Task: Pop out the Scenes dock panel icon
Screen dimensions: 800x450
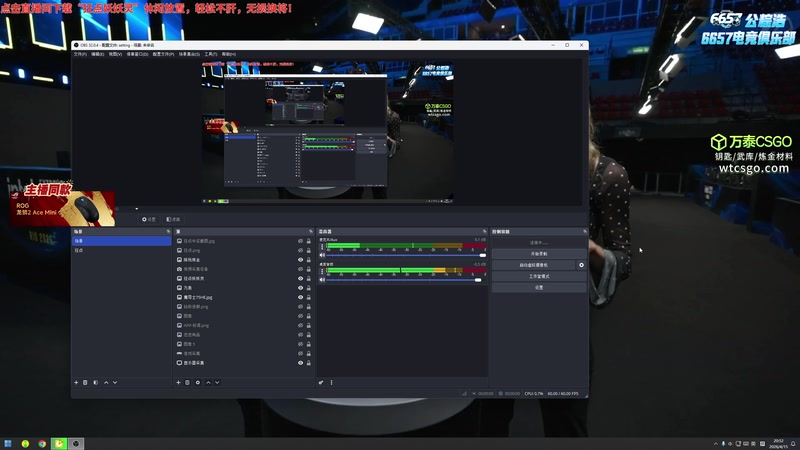Action: (168, 232)
